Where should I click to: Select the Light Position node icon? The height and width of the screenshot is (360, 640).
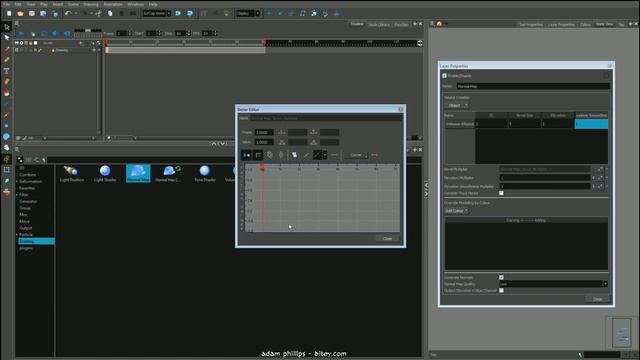71,173
